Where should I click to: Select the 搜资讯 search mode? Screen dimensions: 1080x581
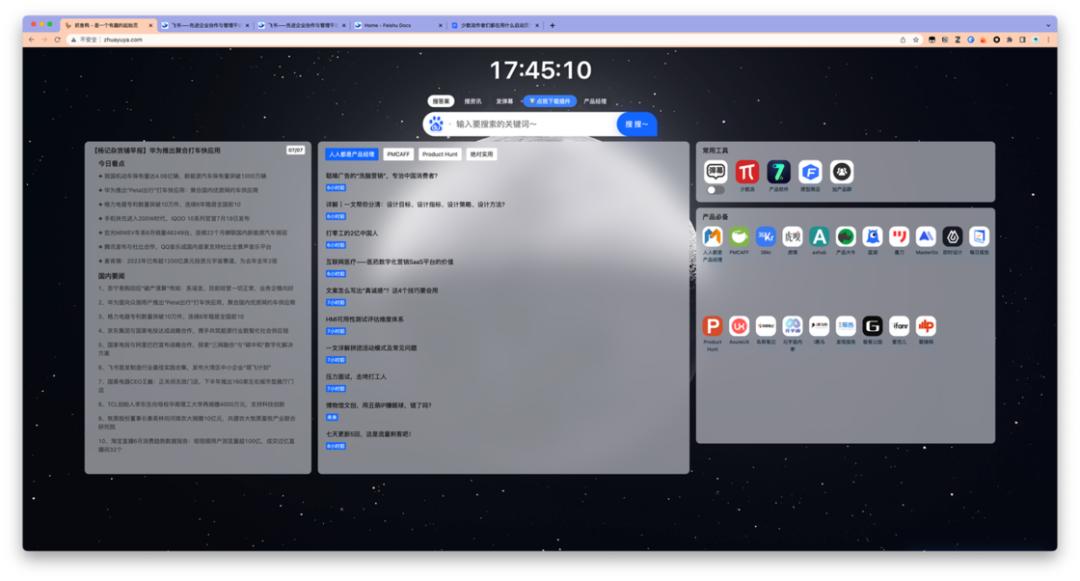[472, 101]
